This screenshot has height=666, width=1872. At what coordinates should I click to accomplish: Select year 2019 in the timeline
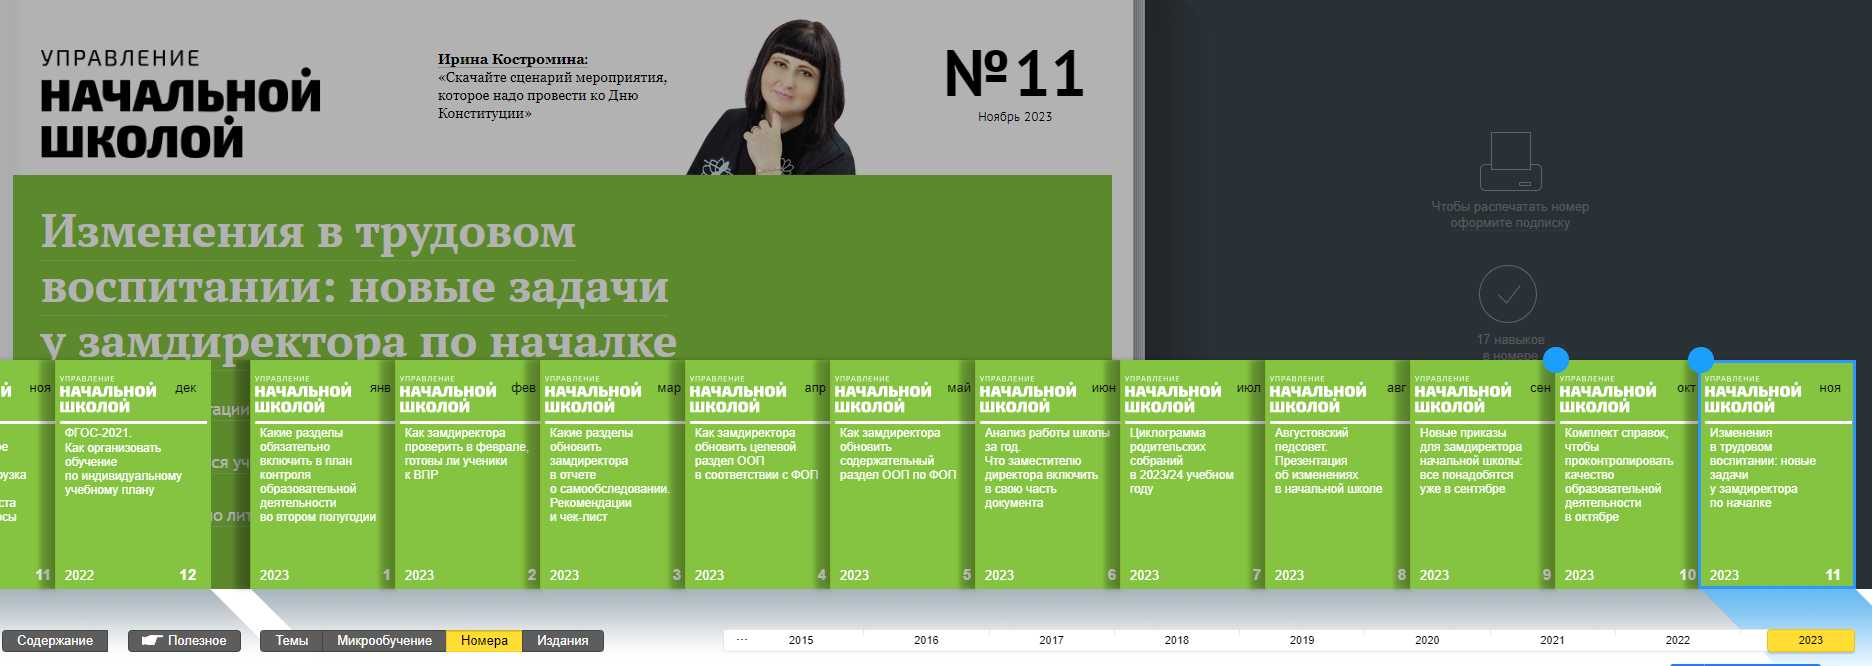1302,640
